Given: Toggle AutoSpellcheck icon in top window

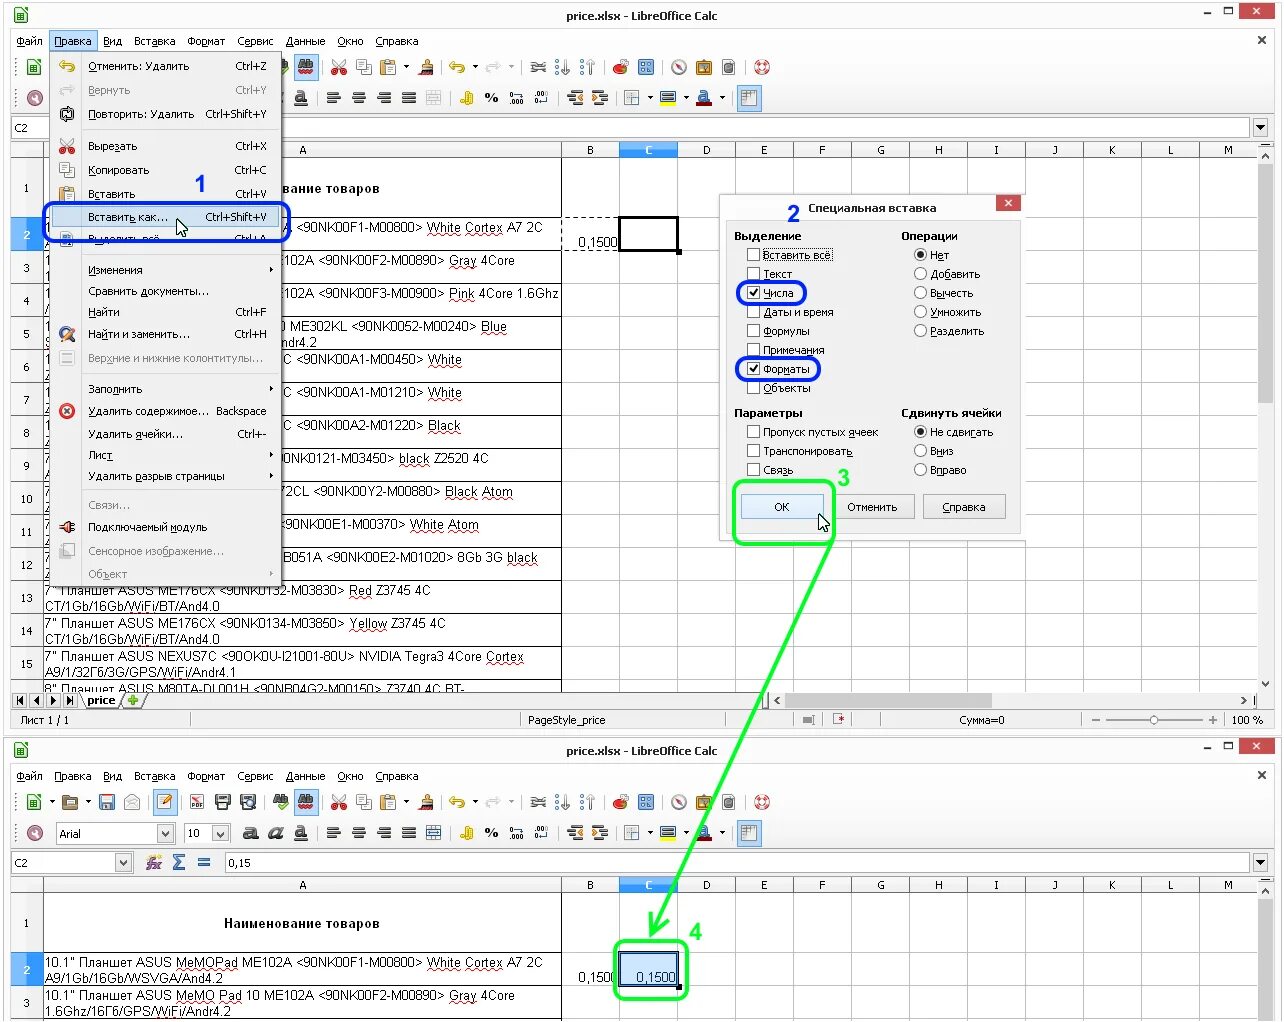Looking at the screenshot, I should click(306, 67).
